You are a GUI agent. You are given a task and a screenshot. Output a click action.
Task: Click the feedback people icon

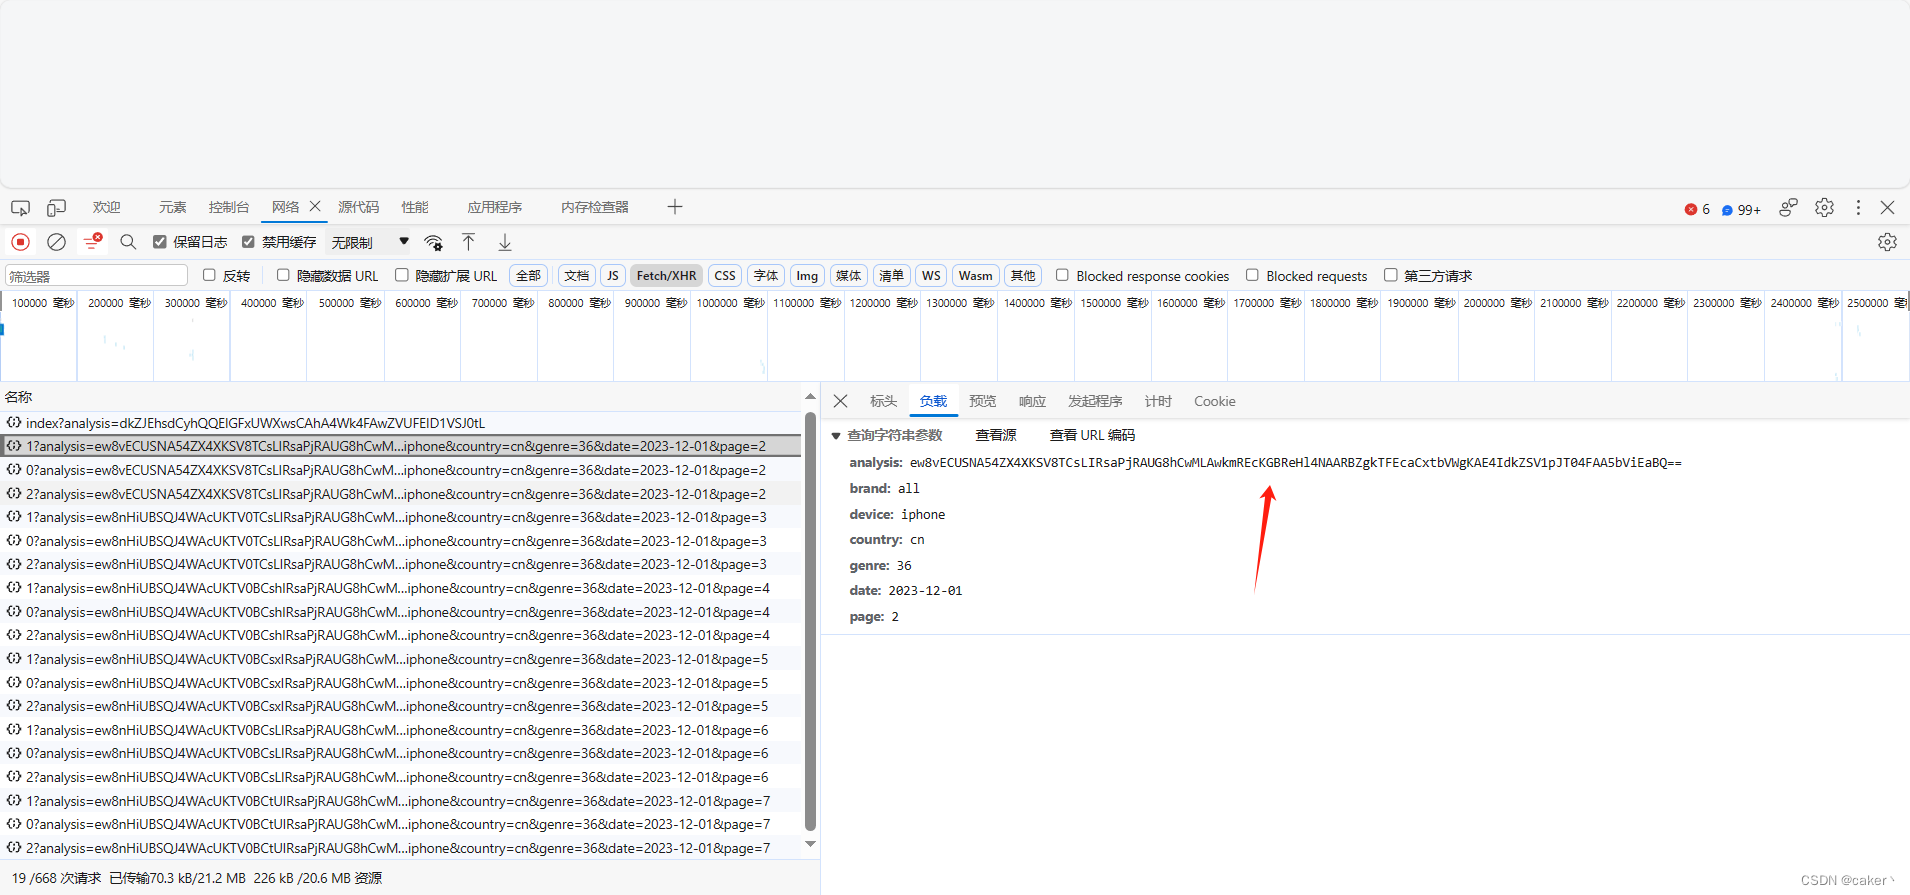click(1788, 207)
